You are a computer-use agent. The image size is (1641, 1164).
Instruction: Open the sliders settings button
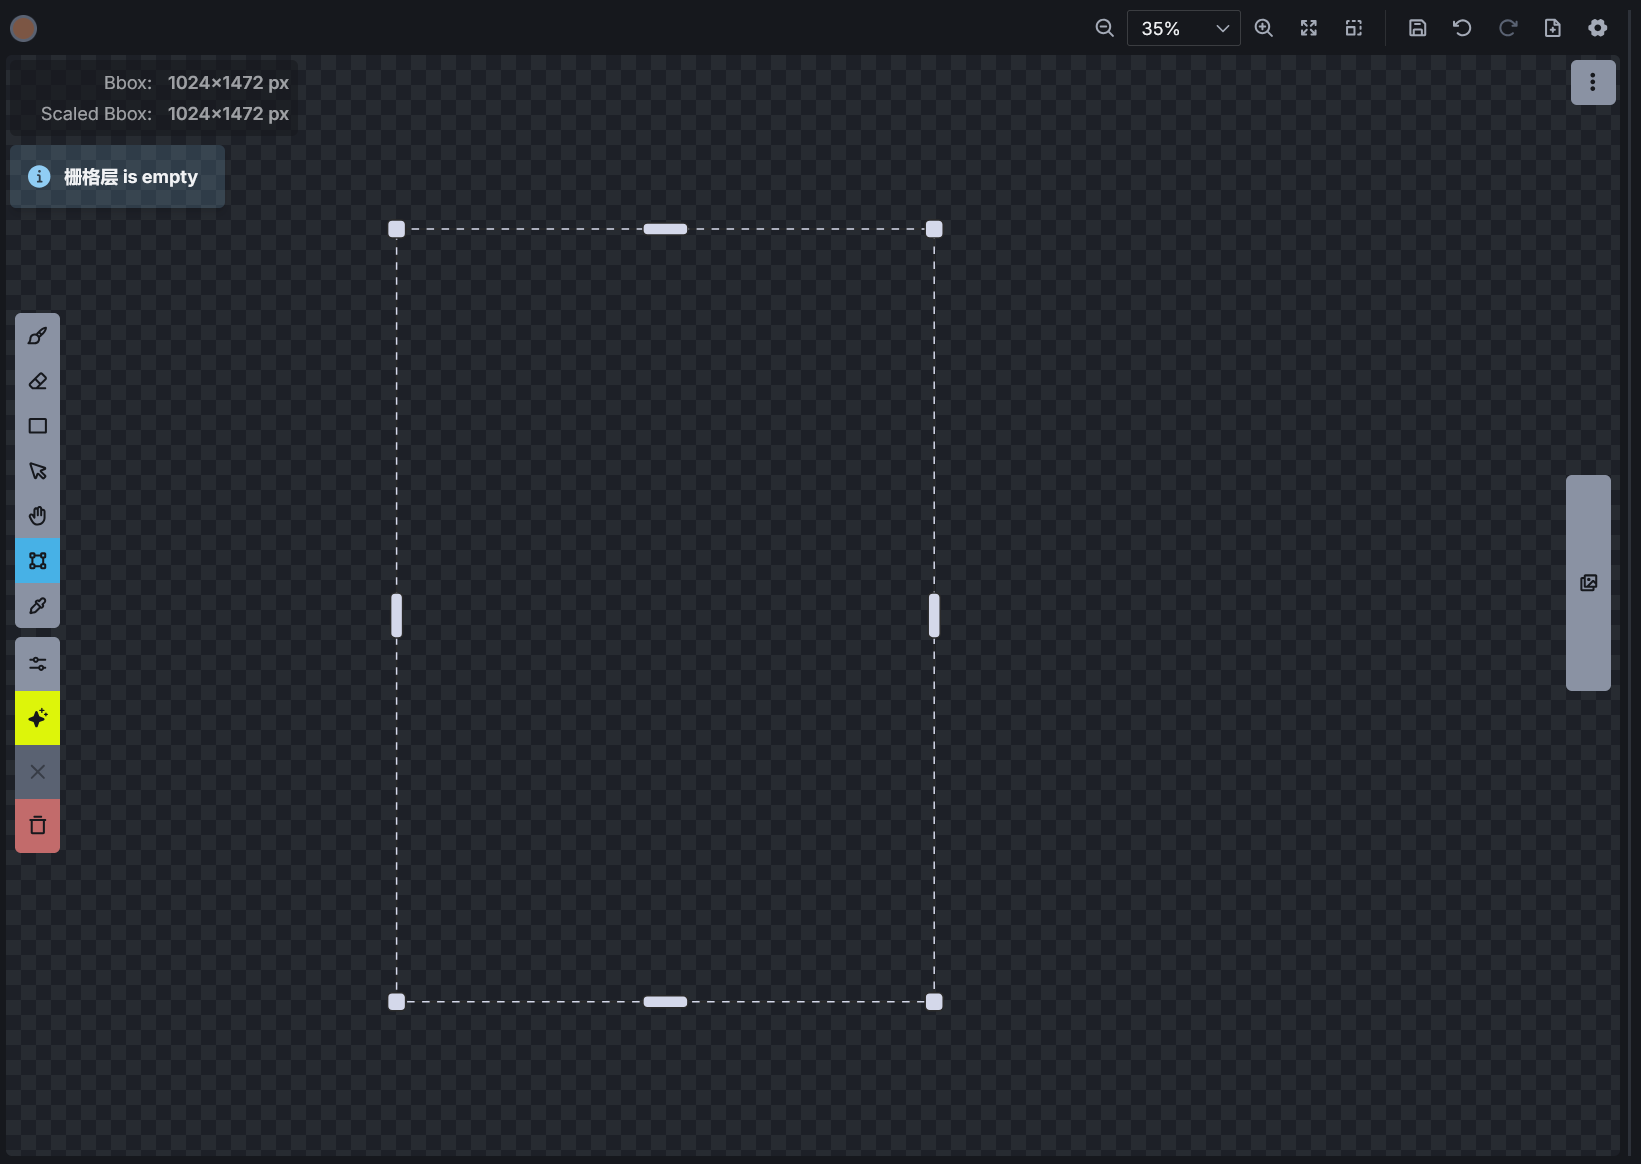(38, 664)
